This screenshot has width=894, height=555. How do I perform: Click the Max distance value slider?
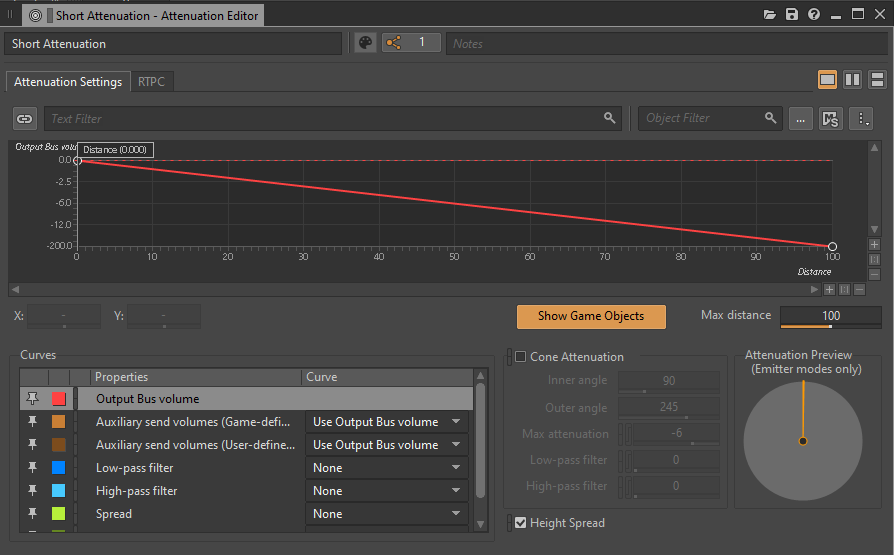(x=831, y=317)
